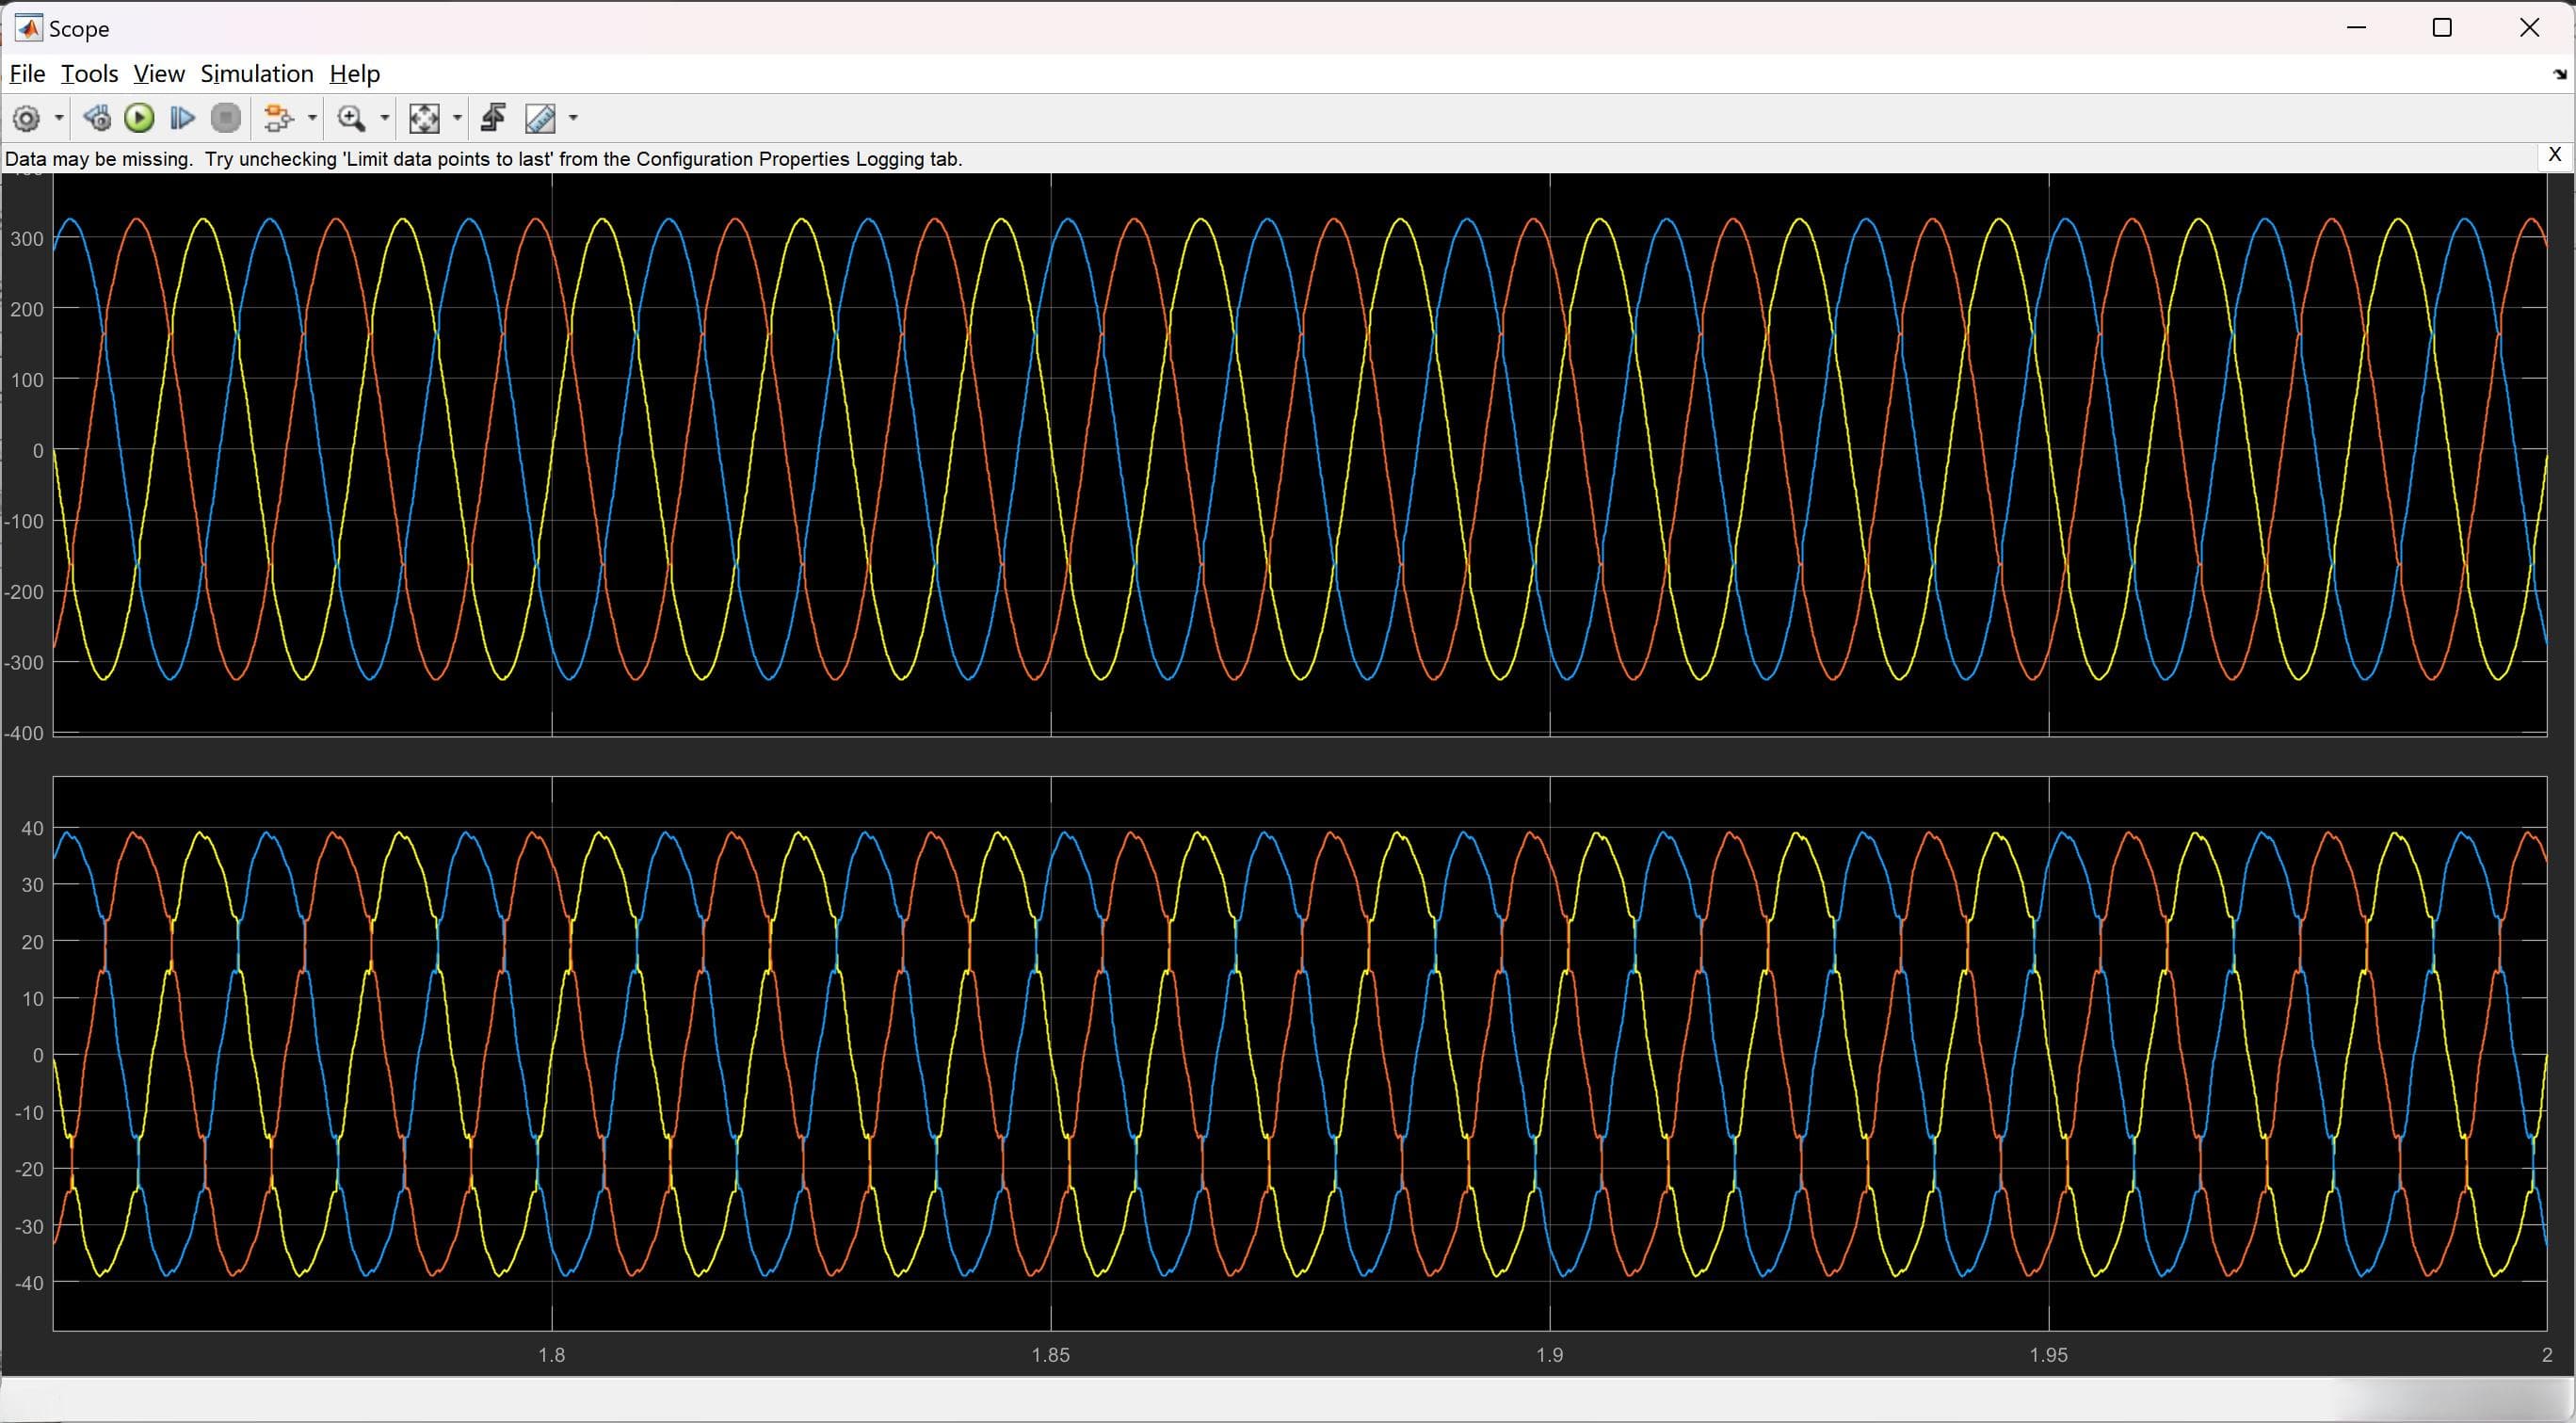This screenshot has height=1423, width=2576.
Task: Click the 1.9 time axis tick label
Action: click(1549, 1355)
